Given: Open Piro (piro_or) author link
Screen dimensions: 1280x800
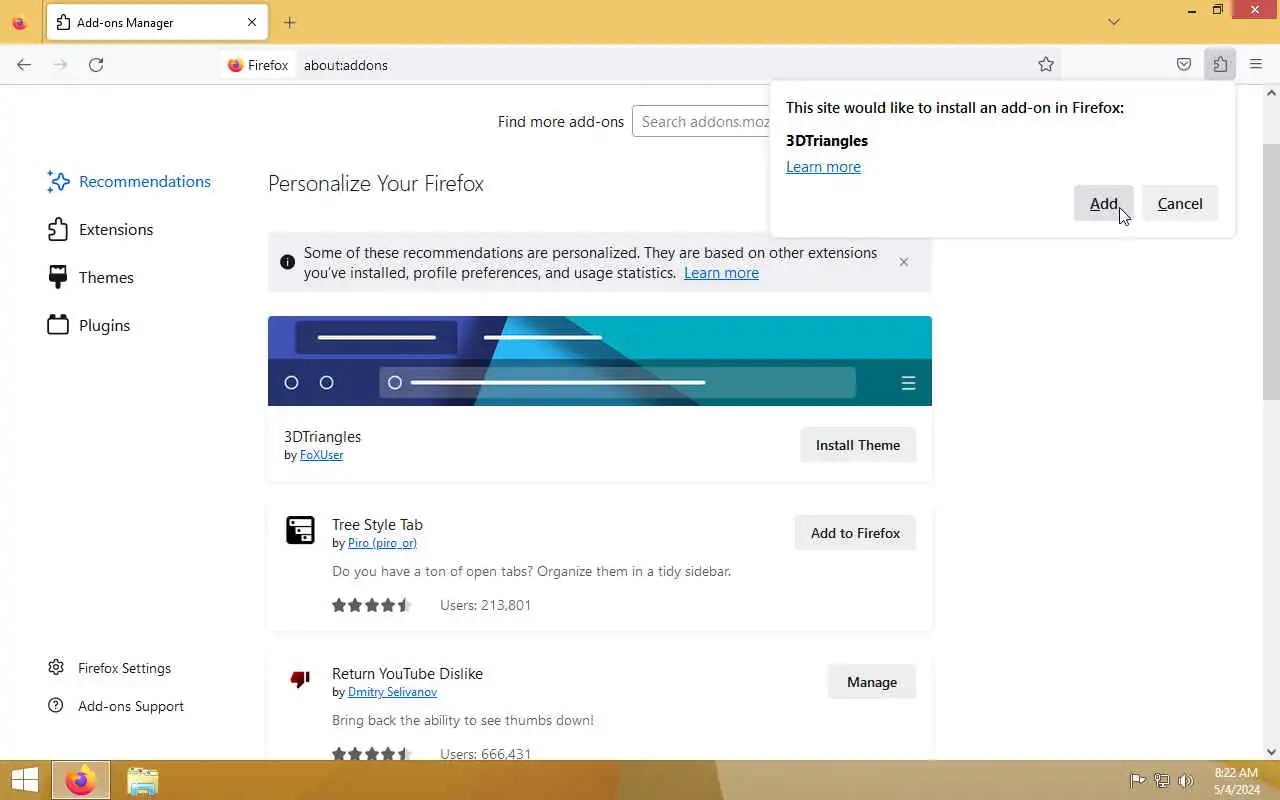Looking at the screenshot, I should click(x=382, y=543).
